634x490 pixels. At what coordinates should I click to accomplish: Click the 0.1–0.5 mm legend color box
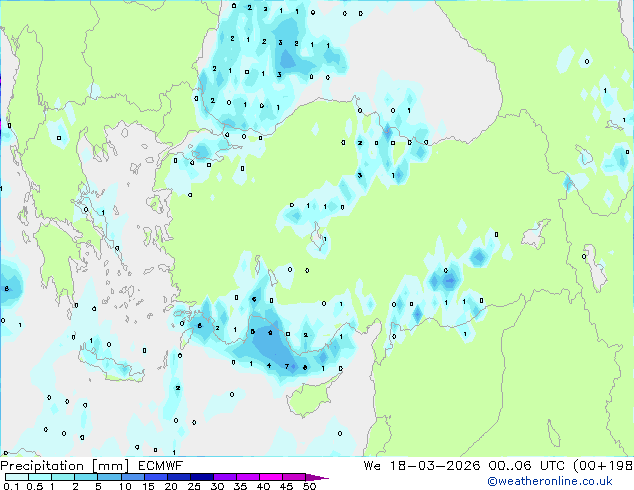pyautogui.click(x=17, y=477)
